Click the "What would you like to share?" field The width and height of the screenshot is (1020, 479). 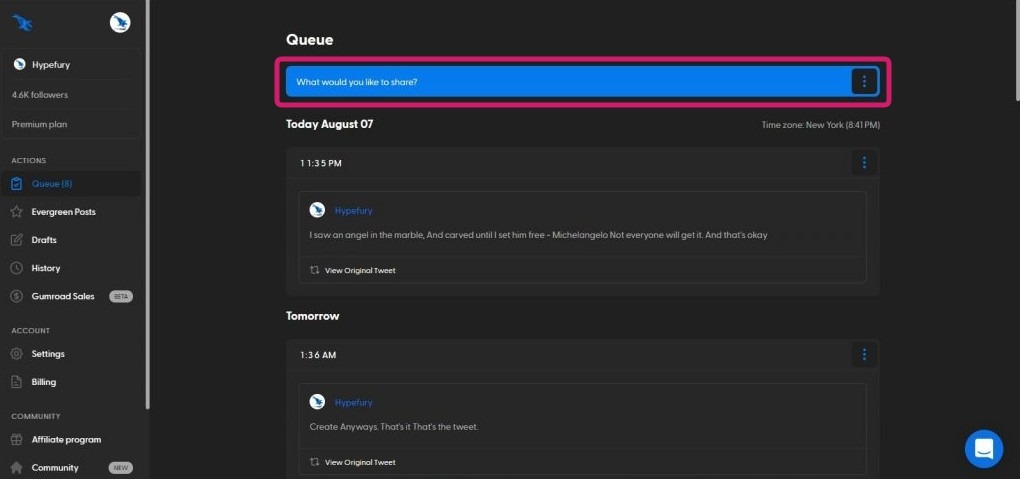560,82
